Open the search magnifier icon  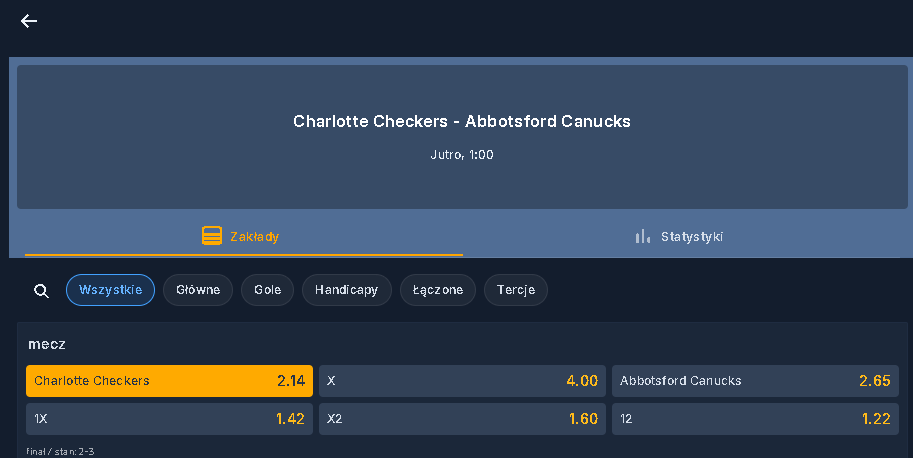click(x=41, y=290)
